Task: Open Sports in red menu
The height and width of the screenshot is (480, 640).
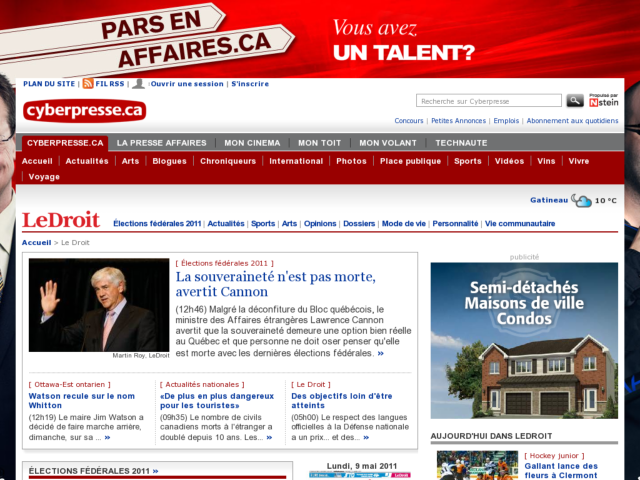Action: pos(468,161)
